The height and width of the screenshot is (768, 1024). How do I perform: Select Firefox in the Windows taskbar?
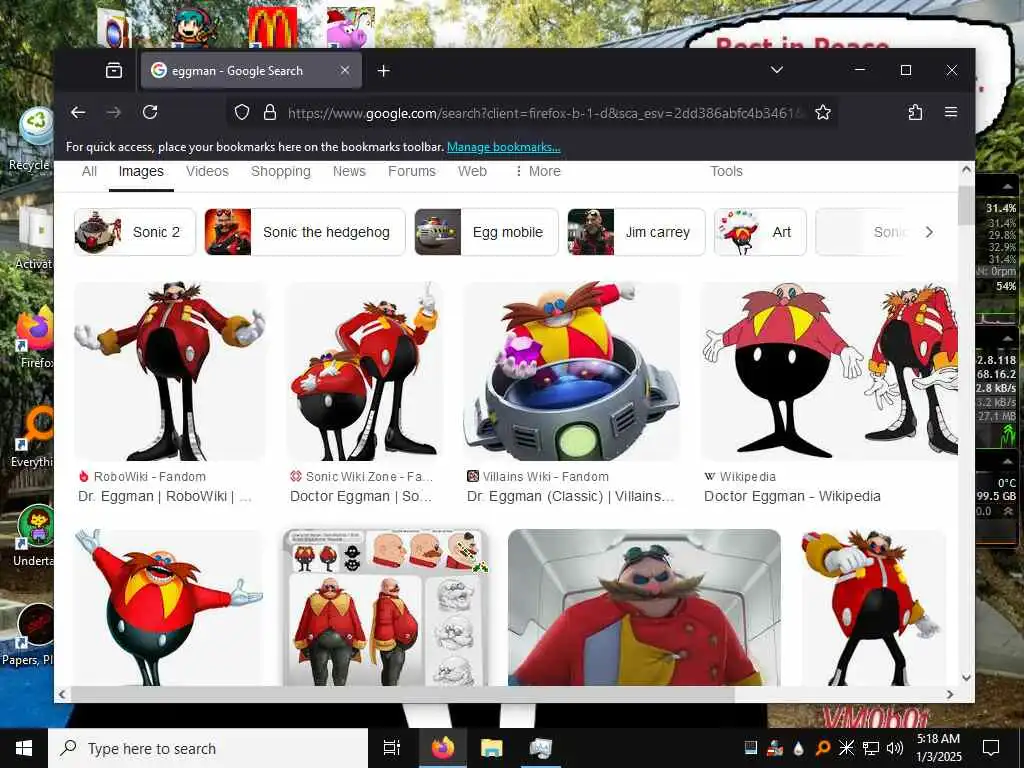coord(443,748)
